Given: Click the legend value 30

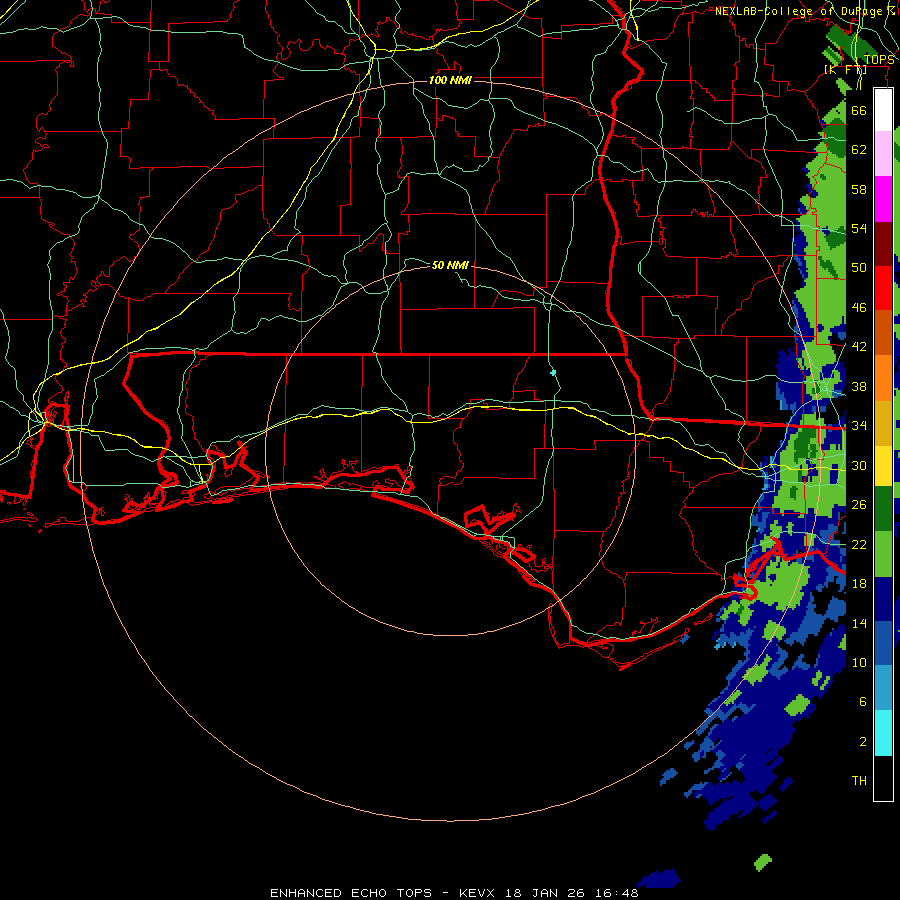Looking at the screenshot, I should coord(859,465).
